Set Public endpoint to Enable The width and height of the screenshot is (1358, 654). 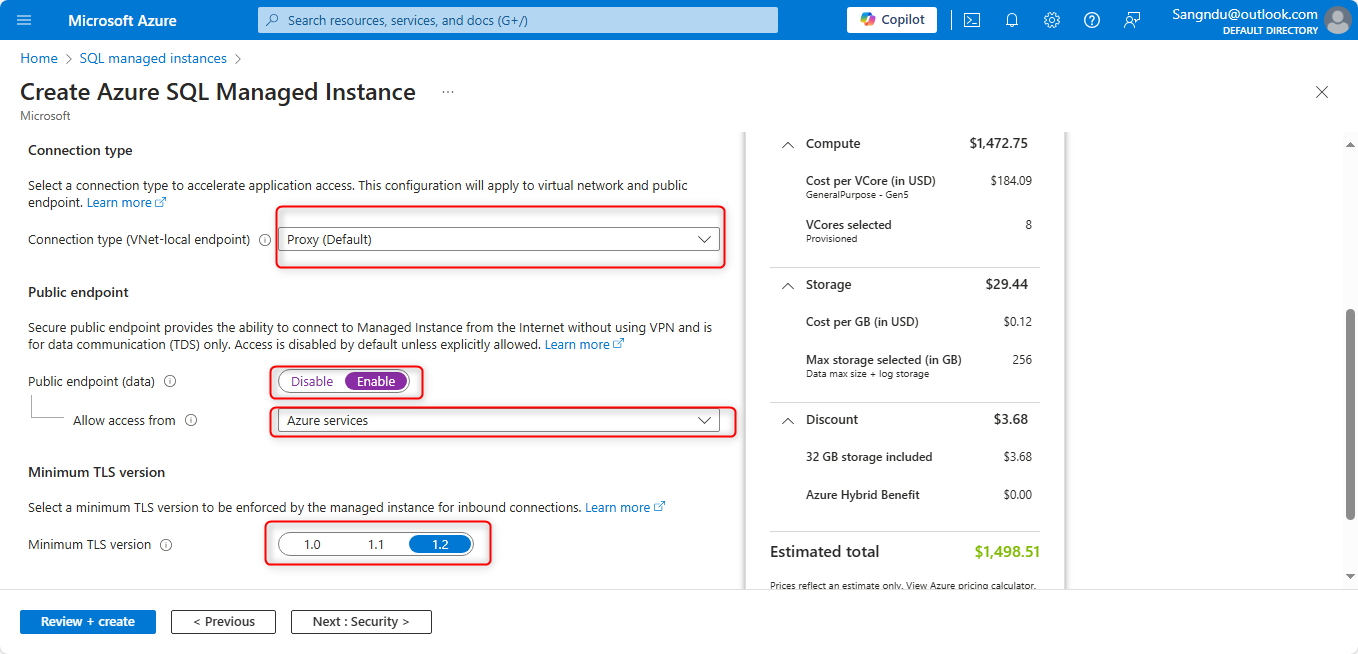coord(376,381)
